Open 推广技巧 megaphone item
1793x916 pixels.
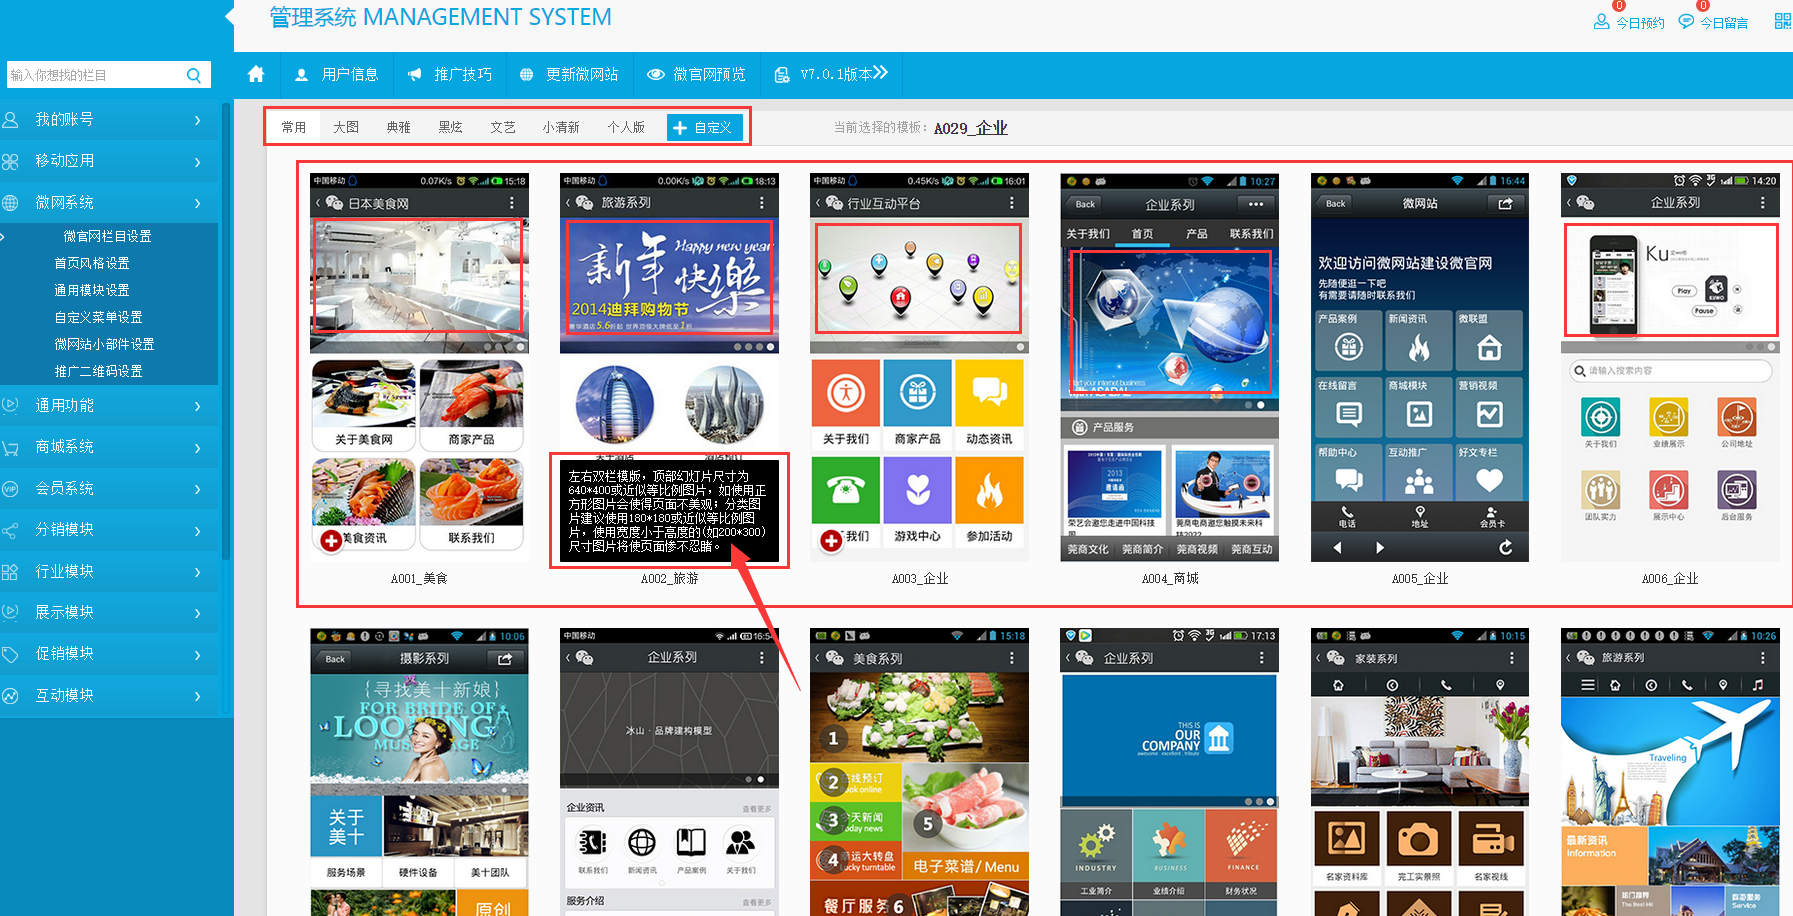(450, 74)
